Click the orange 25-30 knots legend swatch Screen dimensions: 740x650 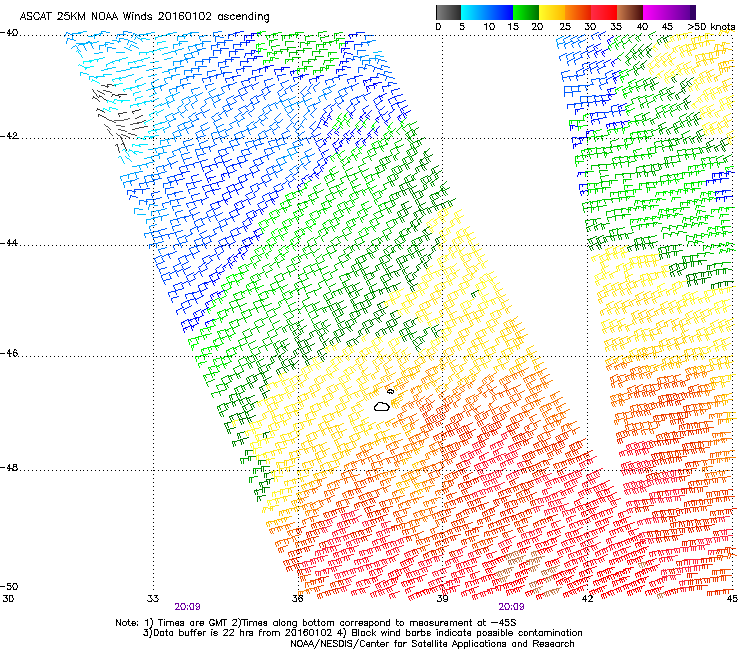coord(578,12)
